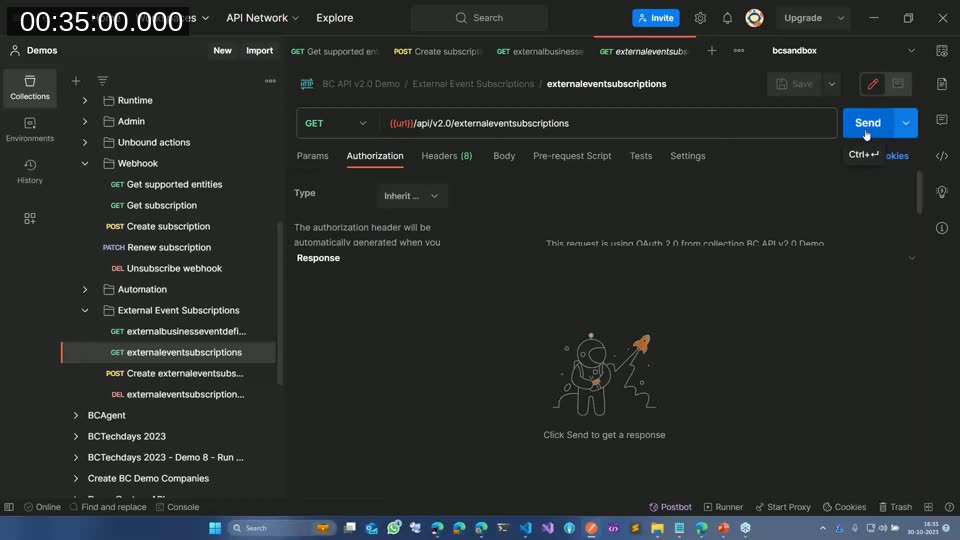Viewport: 960px width, 540px height.
Task: Expand the Create BC Demo Companies collection
Action: click(76, 478)
